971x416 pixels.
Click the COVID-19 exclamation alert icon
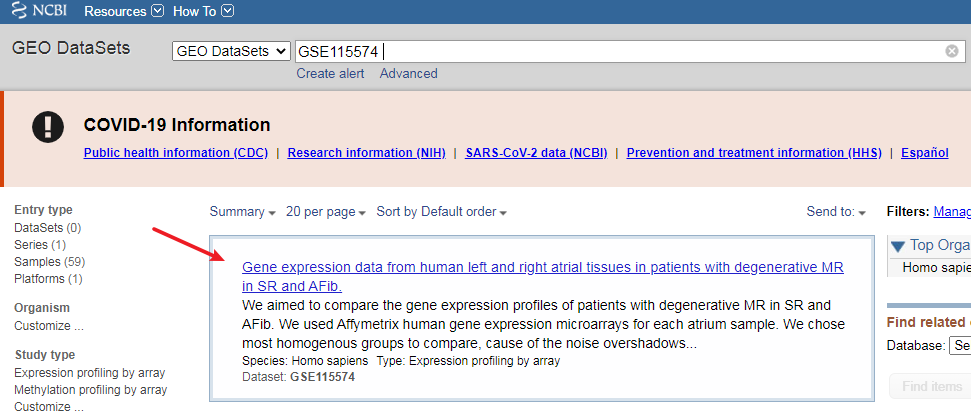[47, 126]
